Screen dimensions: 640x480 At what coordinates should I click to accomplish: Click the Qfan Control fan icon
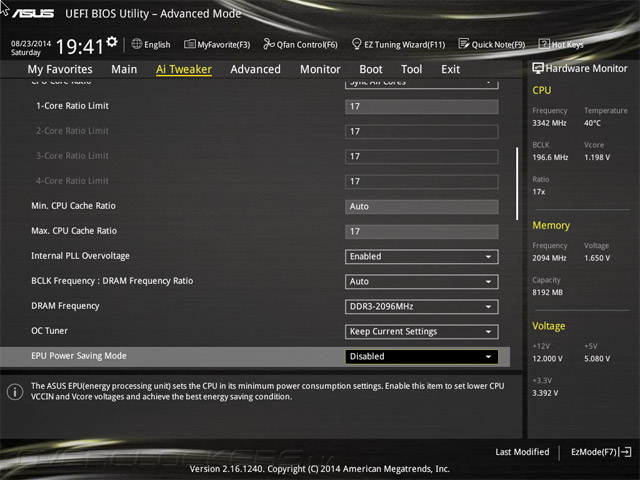tap(269, 44)
